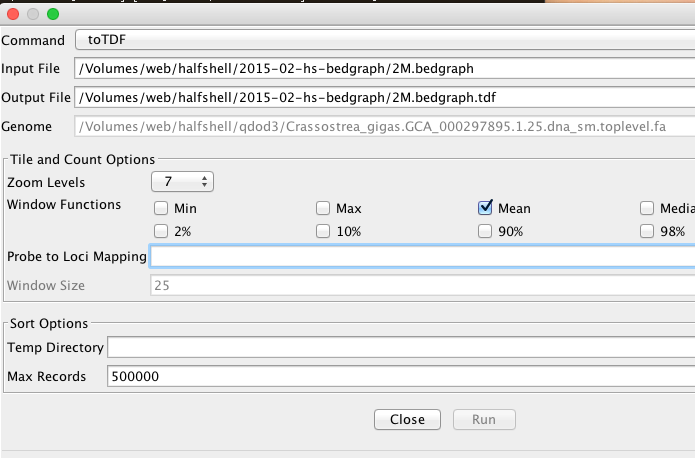
Task: Open the Command dropdown showing toTDF
Action: click(385, 40)
